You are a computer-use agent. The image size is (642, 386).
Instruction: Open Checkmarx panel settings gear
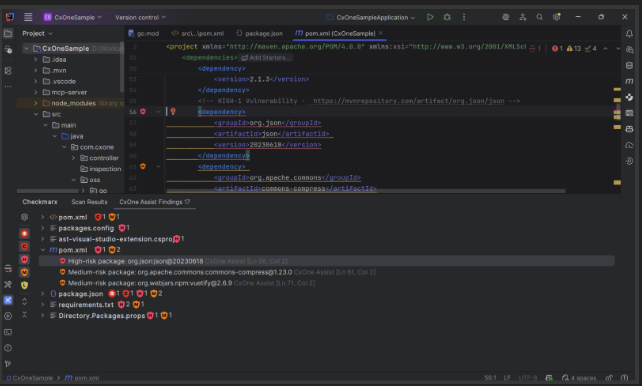tap(25, 217)
